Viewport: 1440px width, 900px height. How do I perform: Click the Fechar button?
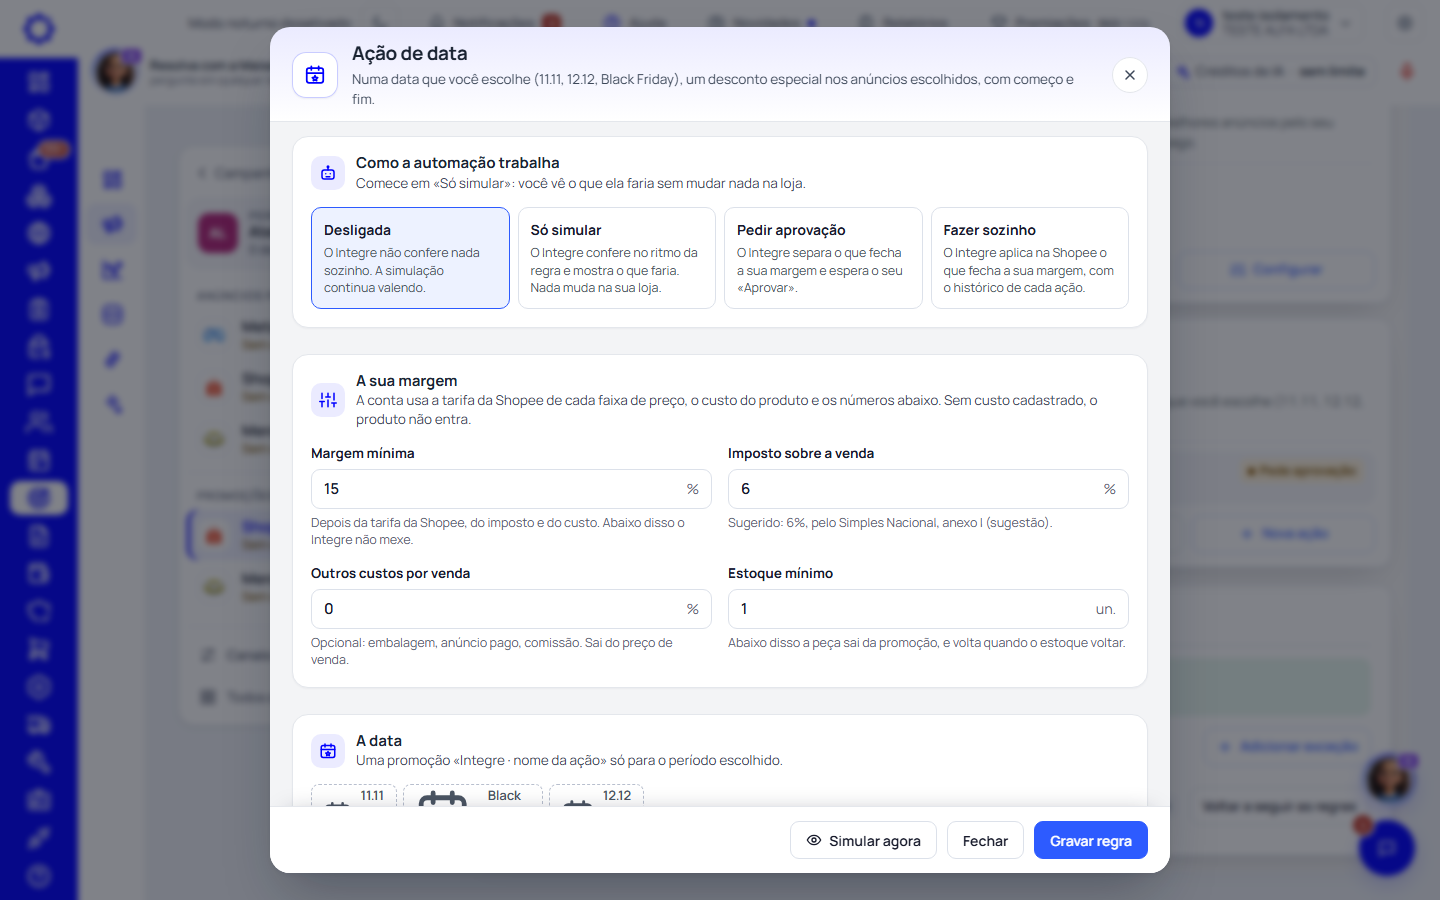coord(985,840)
